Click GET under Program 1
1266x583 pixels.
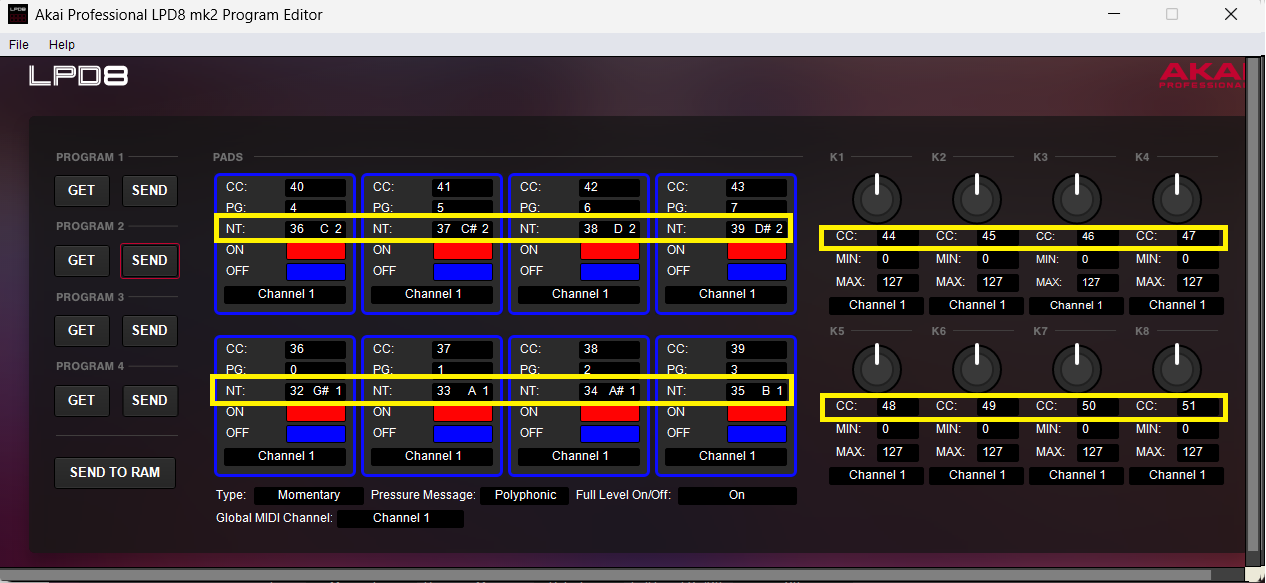coord(81,190)
